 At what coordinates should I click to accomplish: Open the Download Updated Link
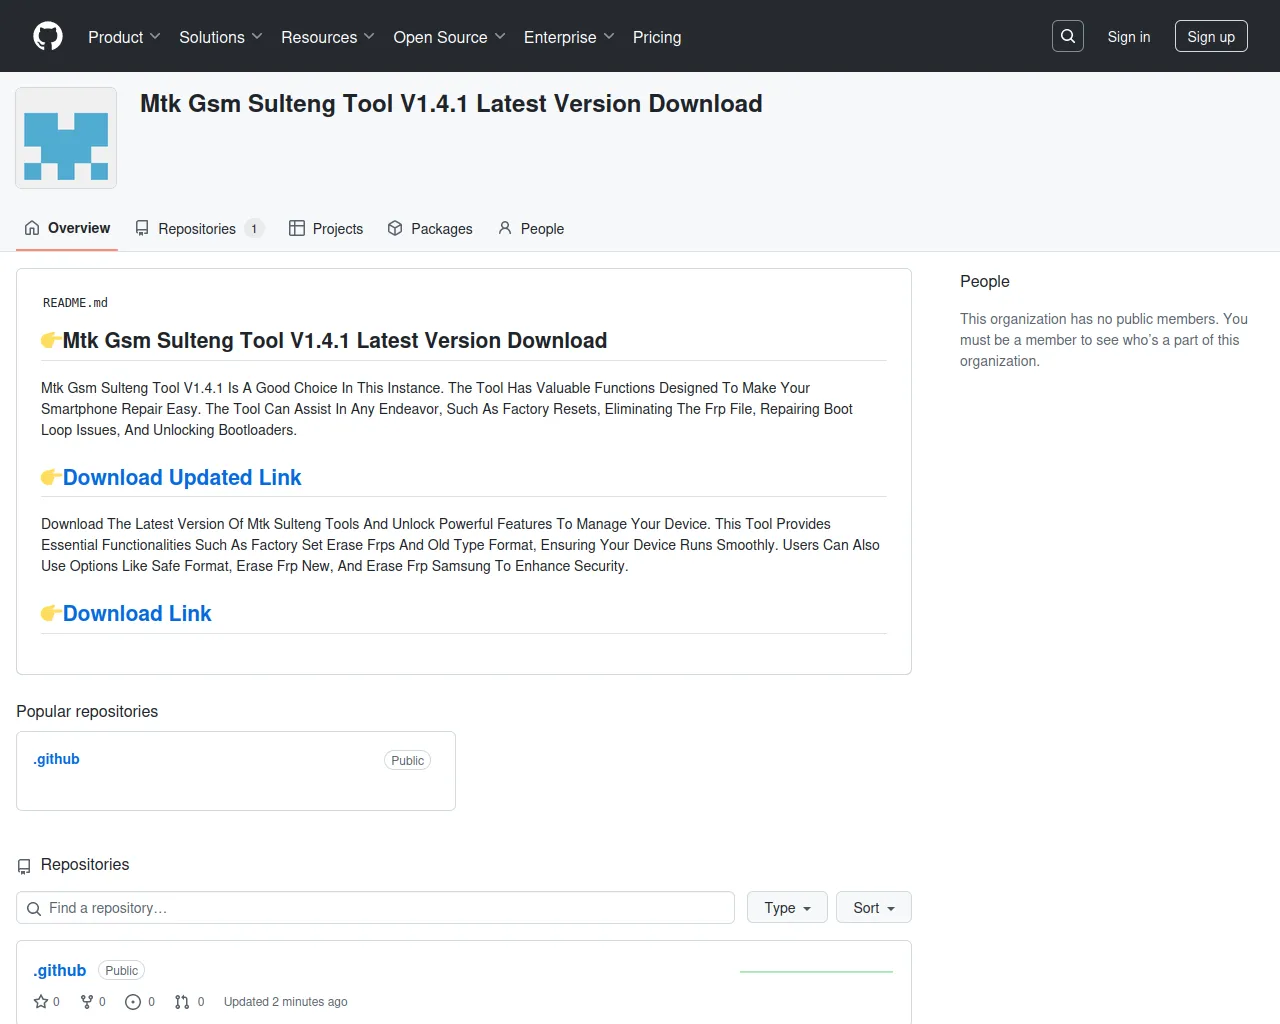pos(182,477)
